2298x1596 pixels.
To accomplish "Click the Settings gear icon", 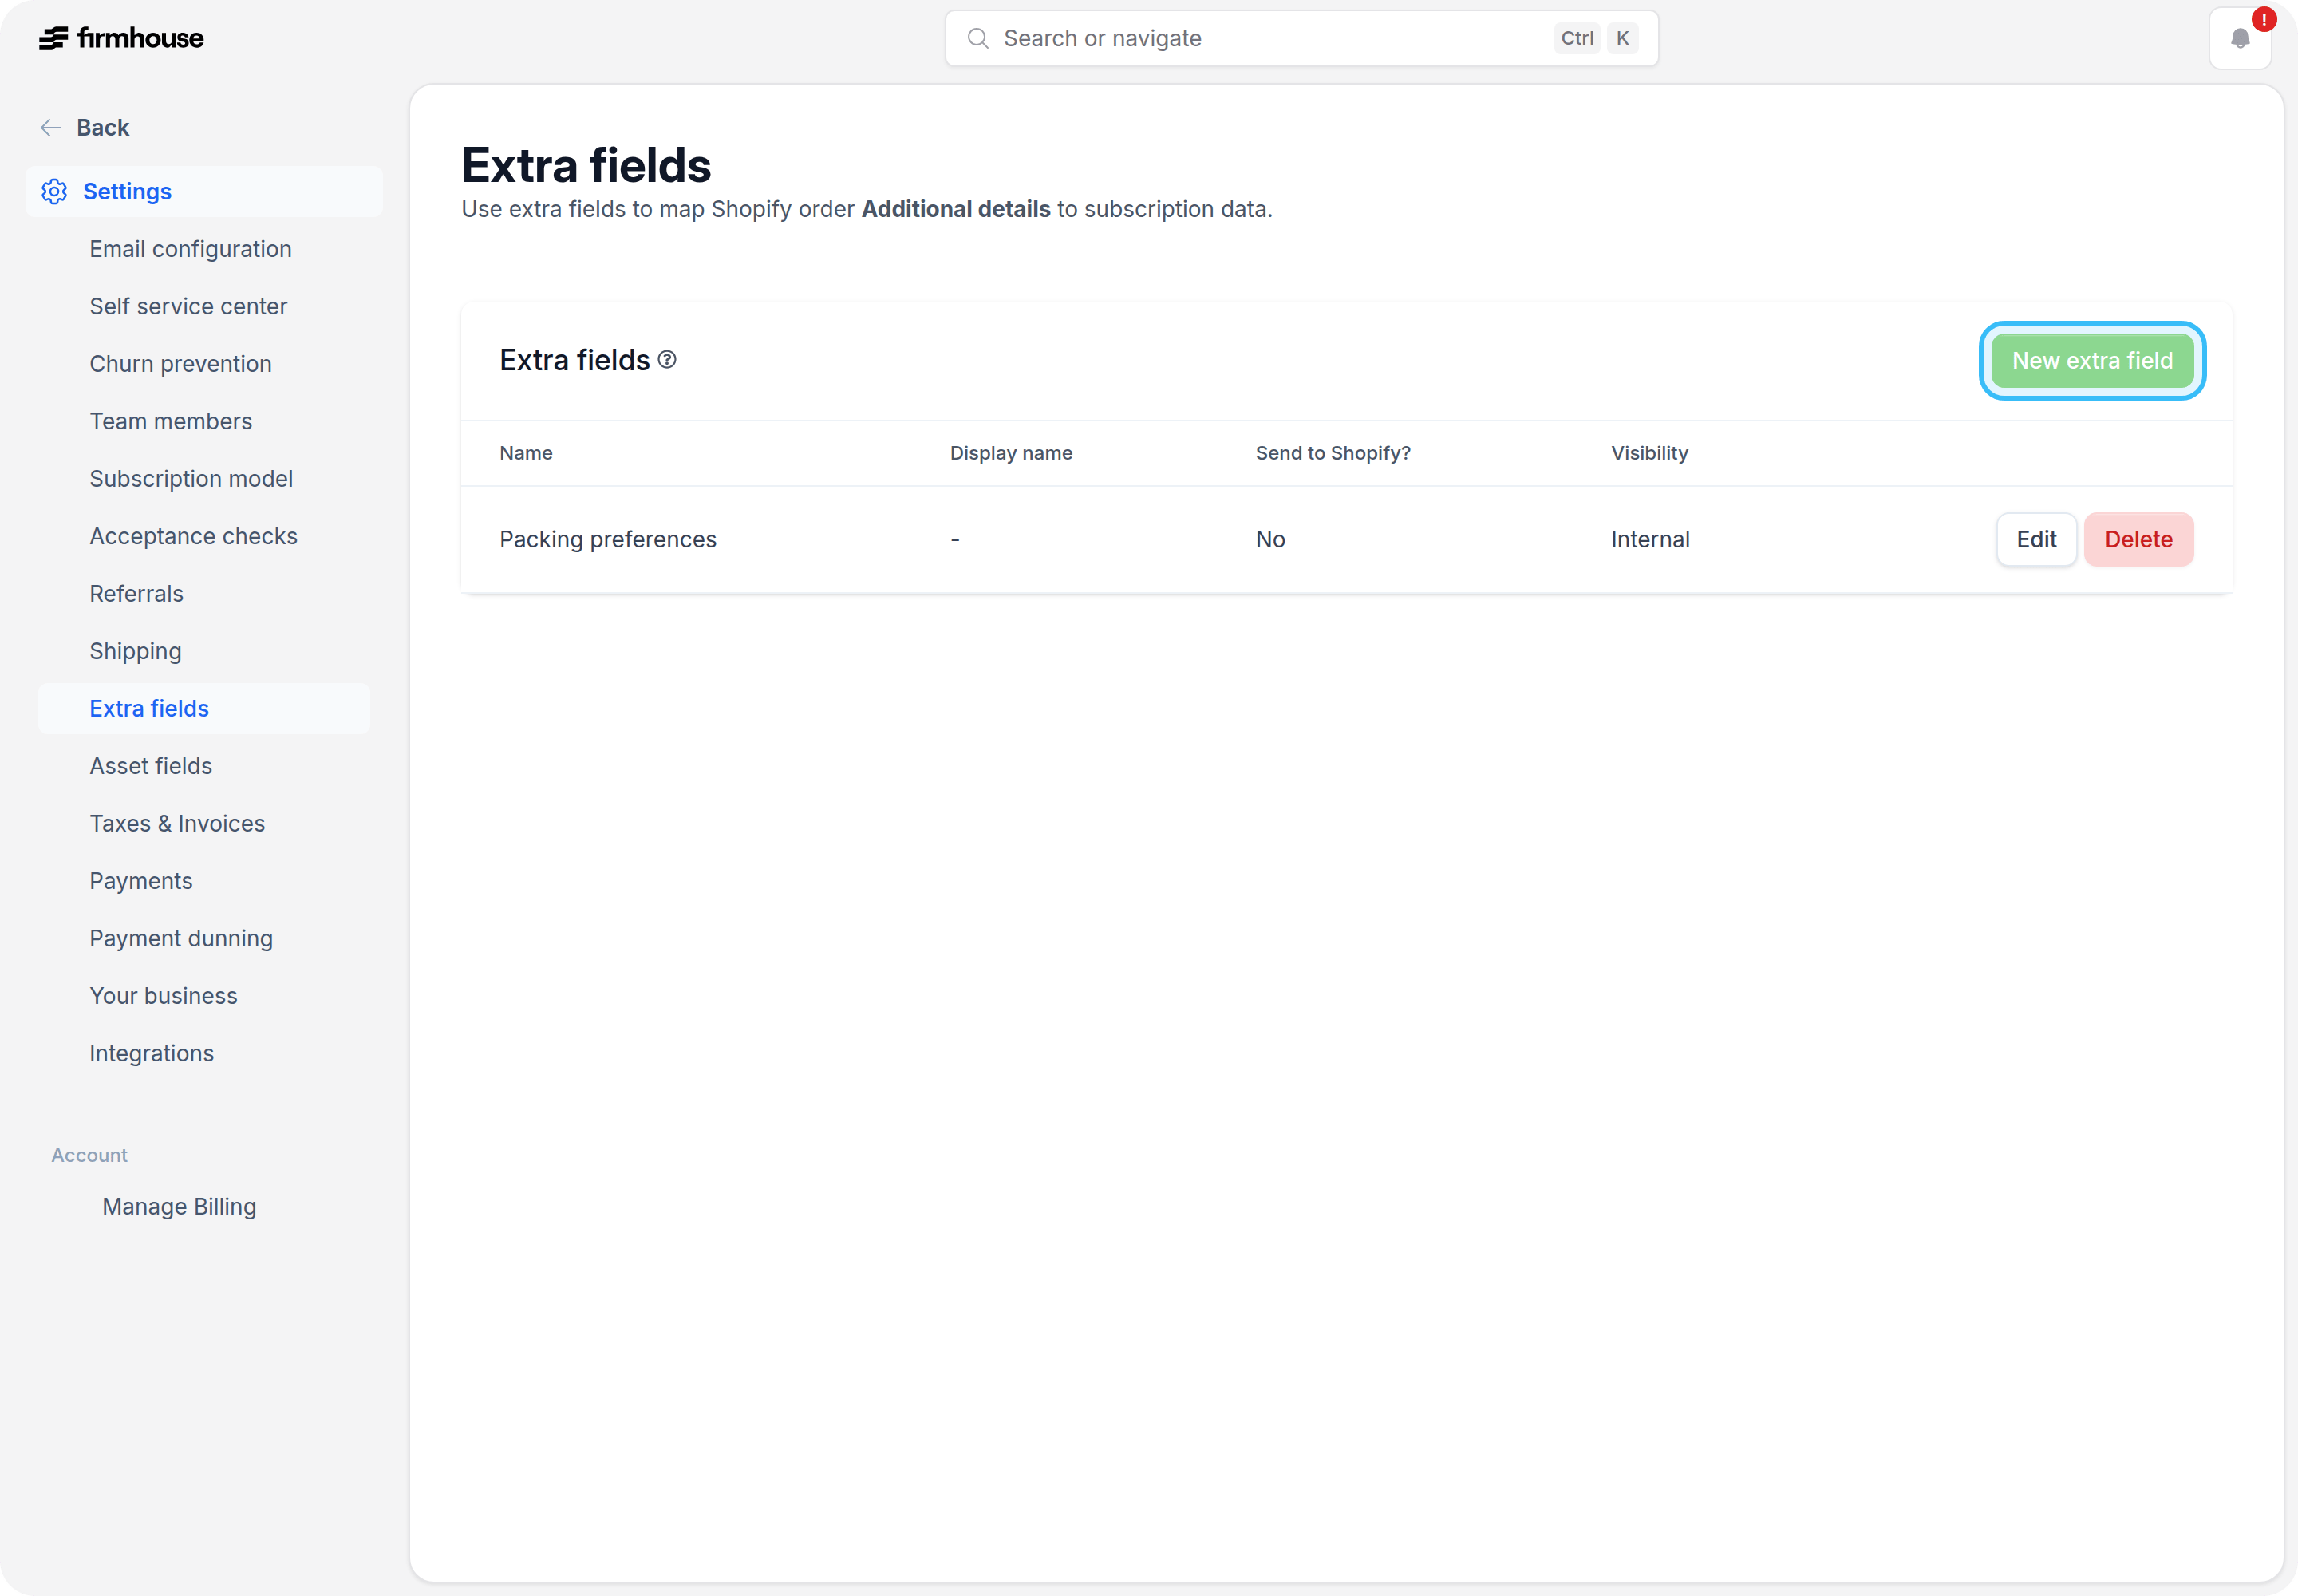I will point(54,191).
